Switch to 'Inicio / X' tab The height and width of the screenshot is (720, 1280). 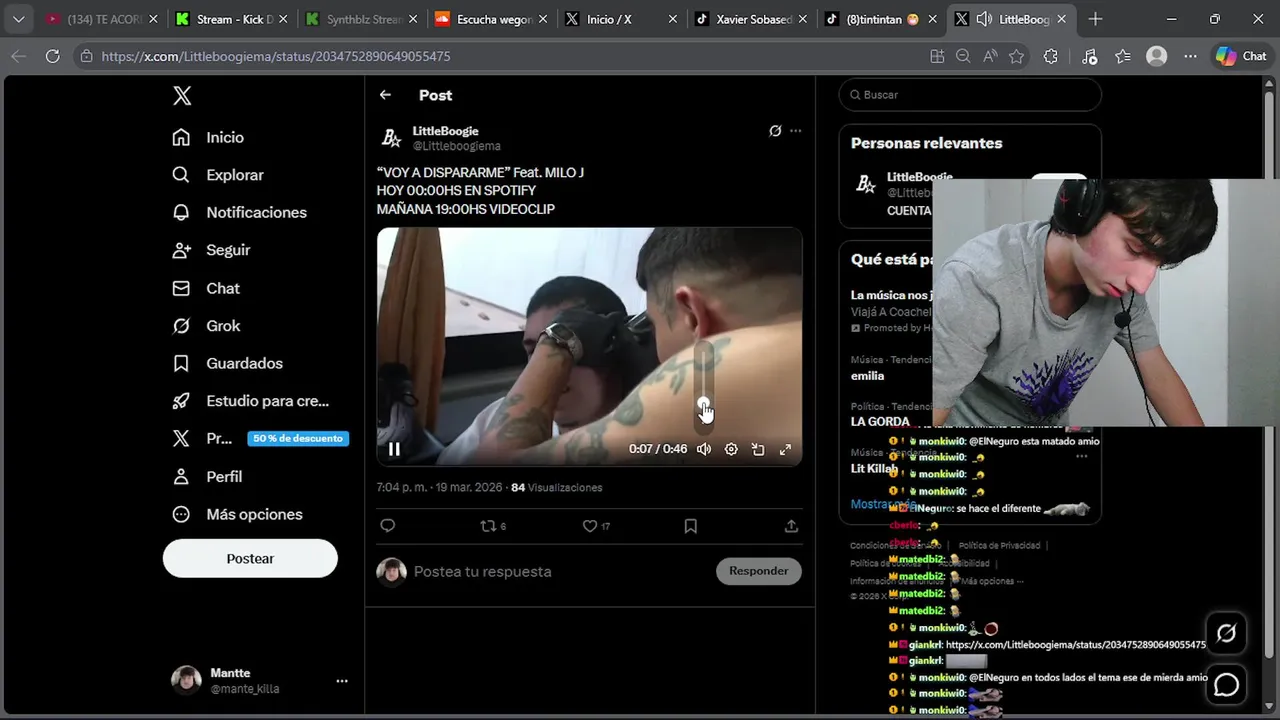(620, 19)
